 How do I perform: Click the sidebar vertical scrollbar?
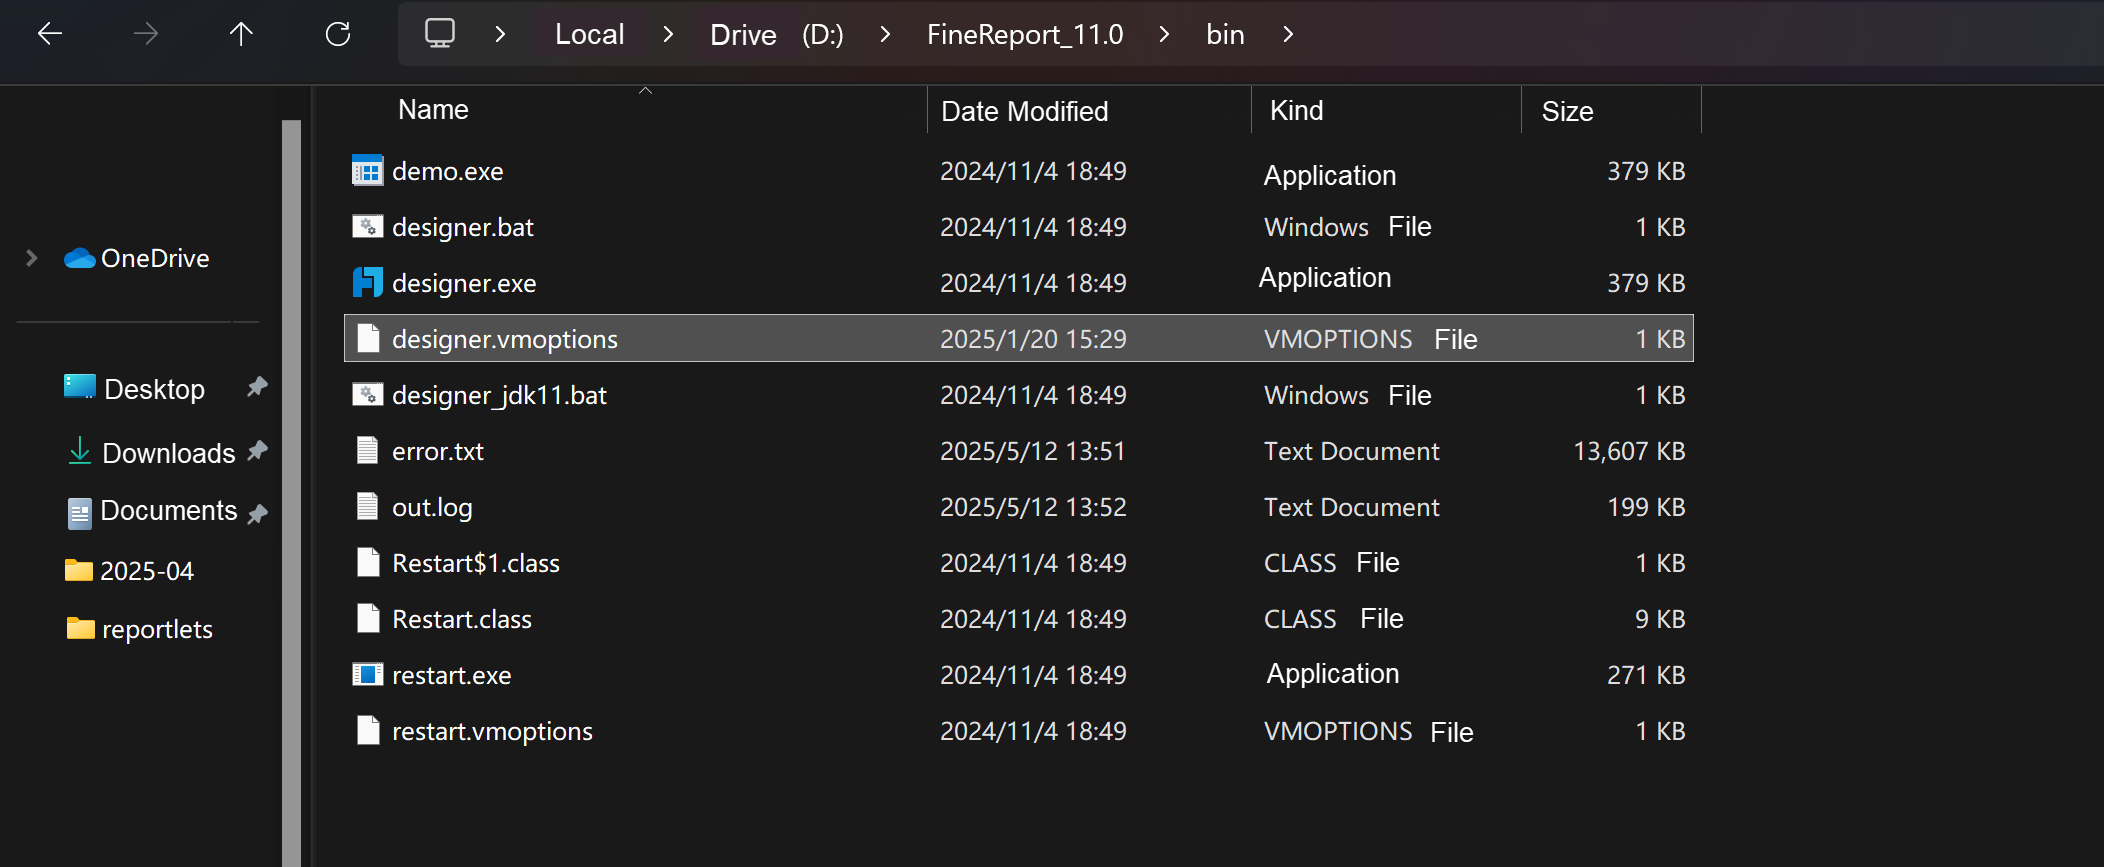point(291,492)
